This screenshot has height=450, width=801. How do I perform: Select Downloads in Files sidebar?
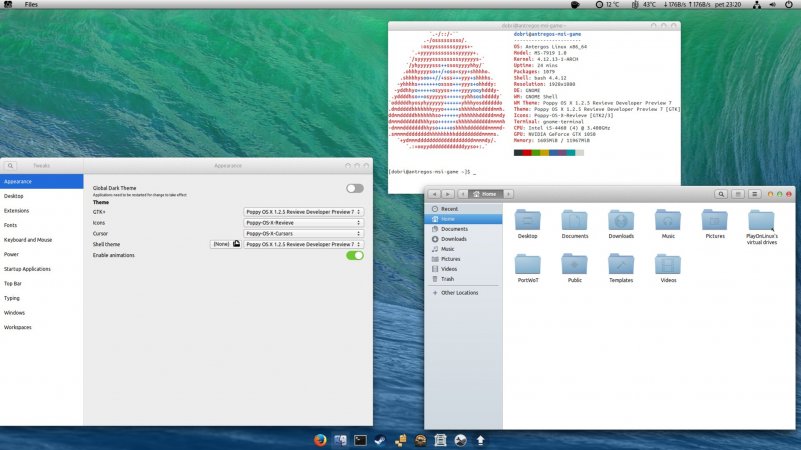pyautogui.click(x=463, y=239)
